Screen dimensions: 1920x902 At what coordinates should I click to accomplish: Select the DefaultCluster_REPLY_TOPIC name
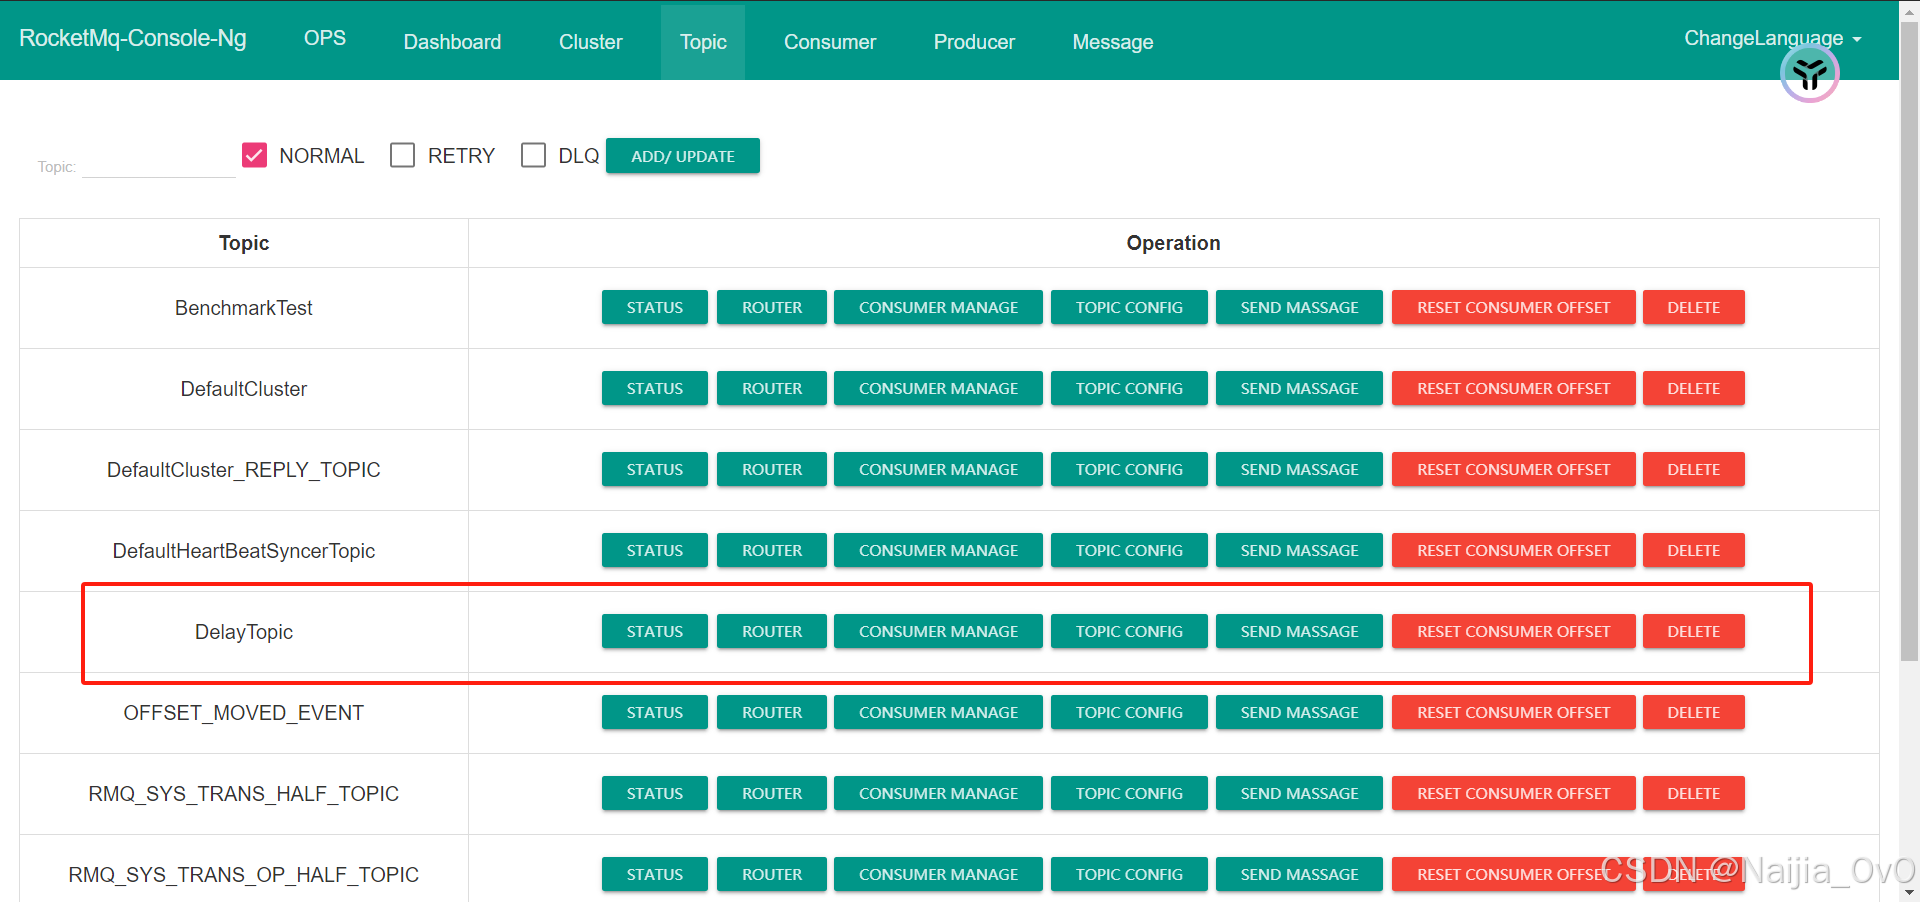point(244,470)
